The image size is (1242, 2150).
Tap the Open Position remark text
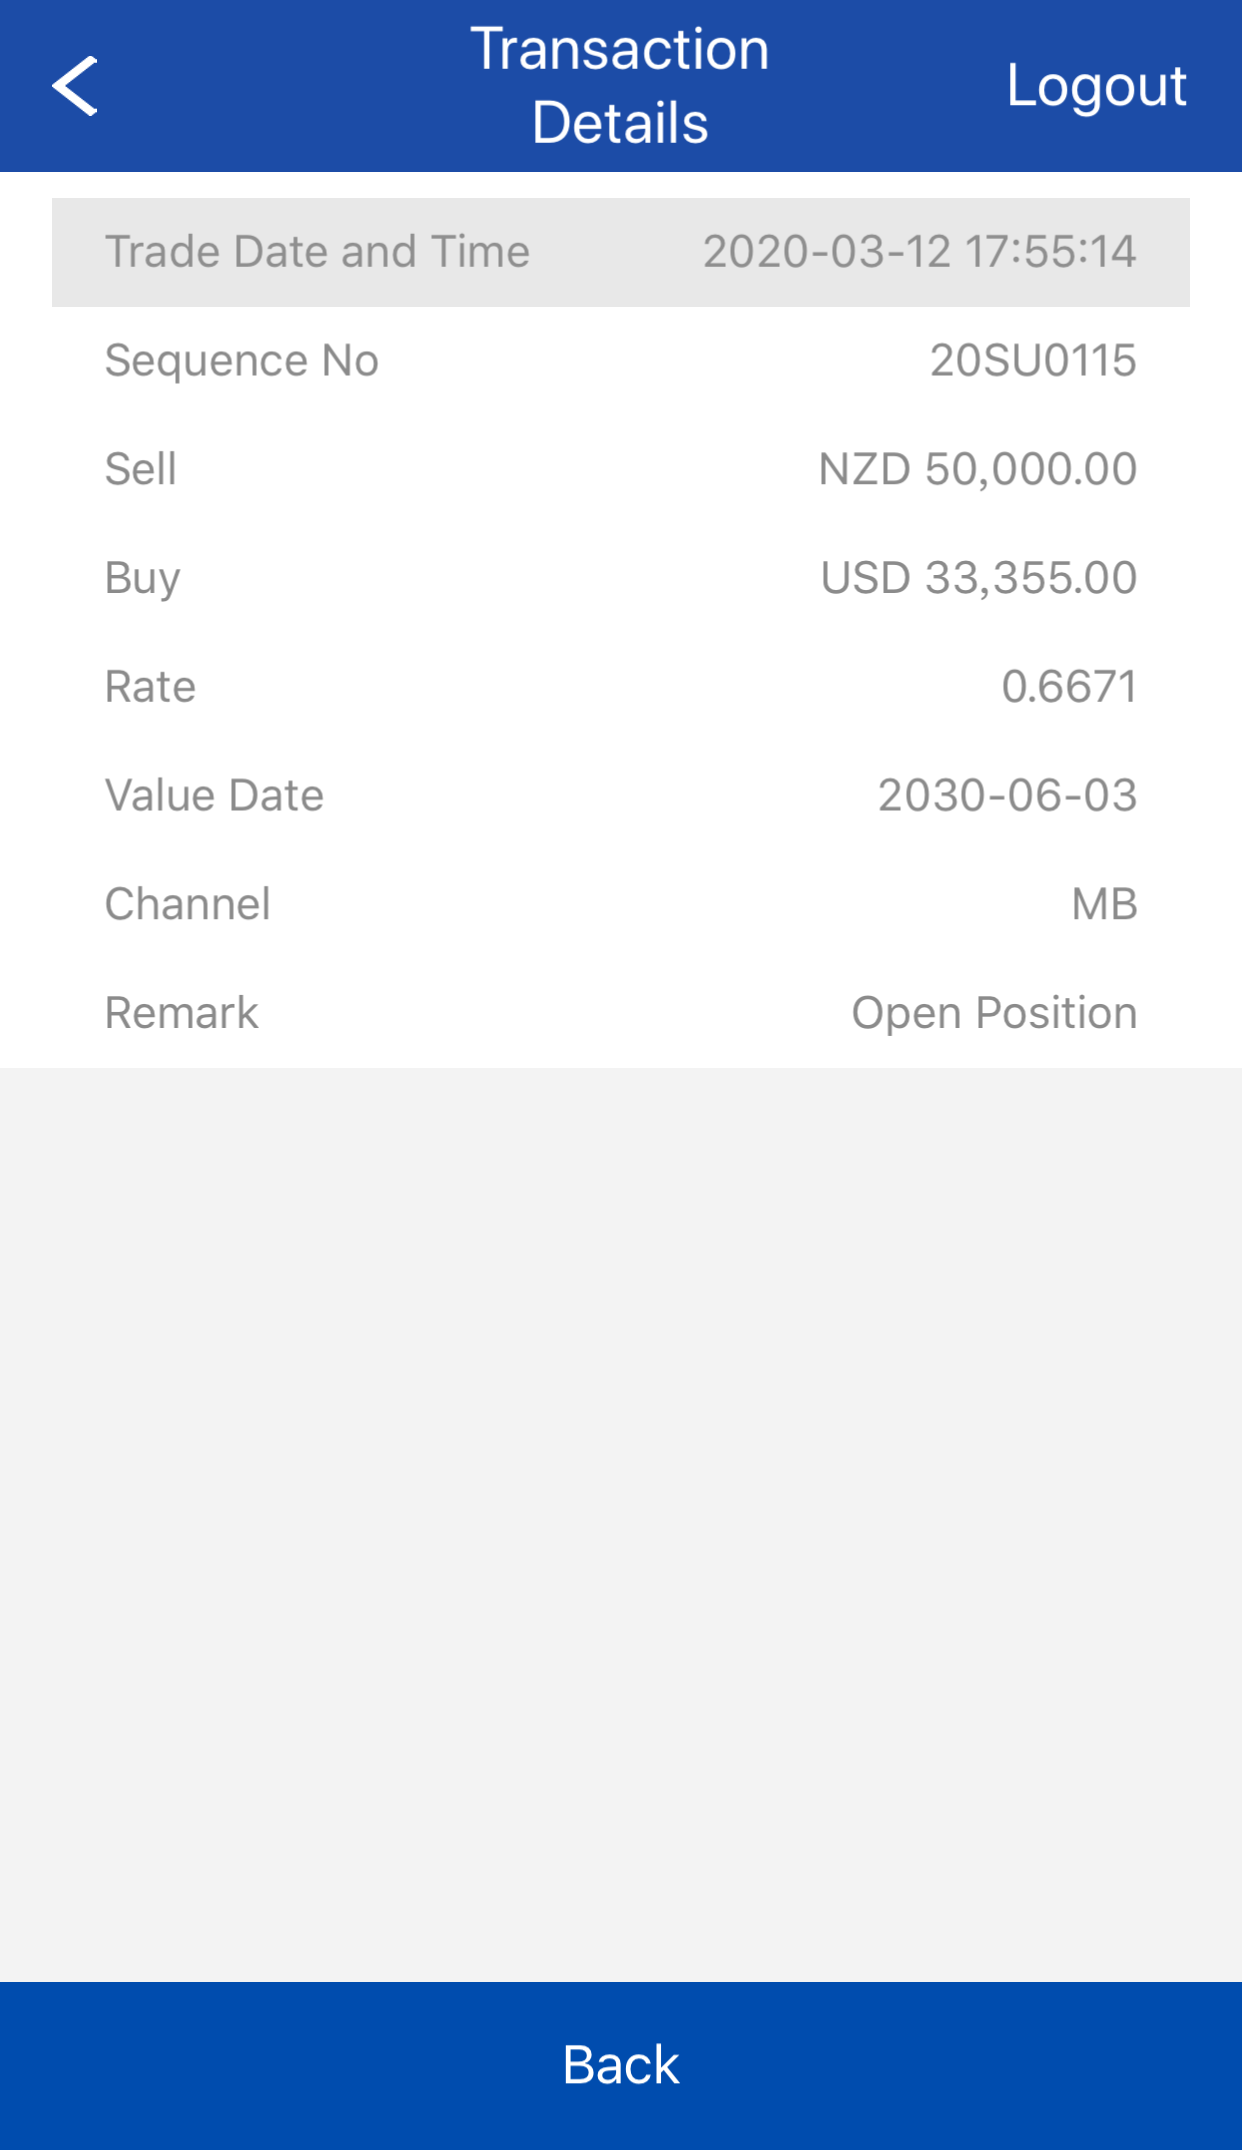point(994,1013)
